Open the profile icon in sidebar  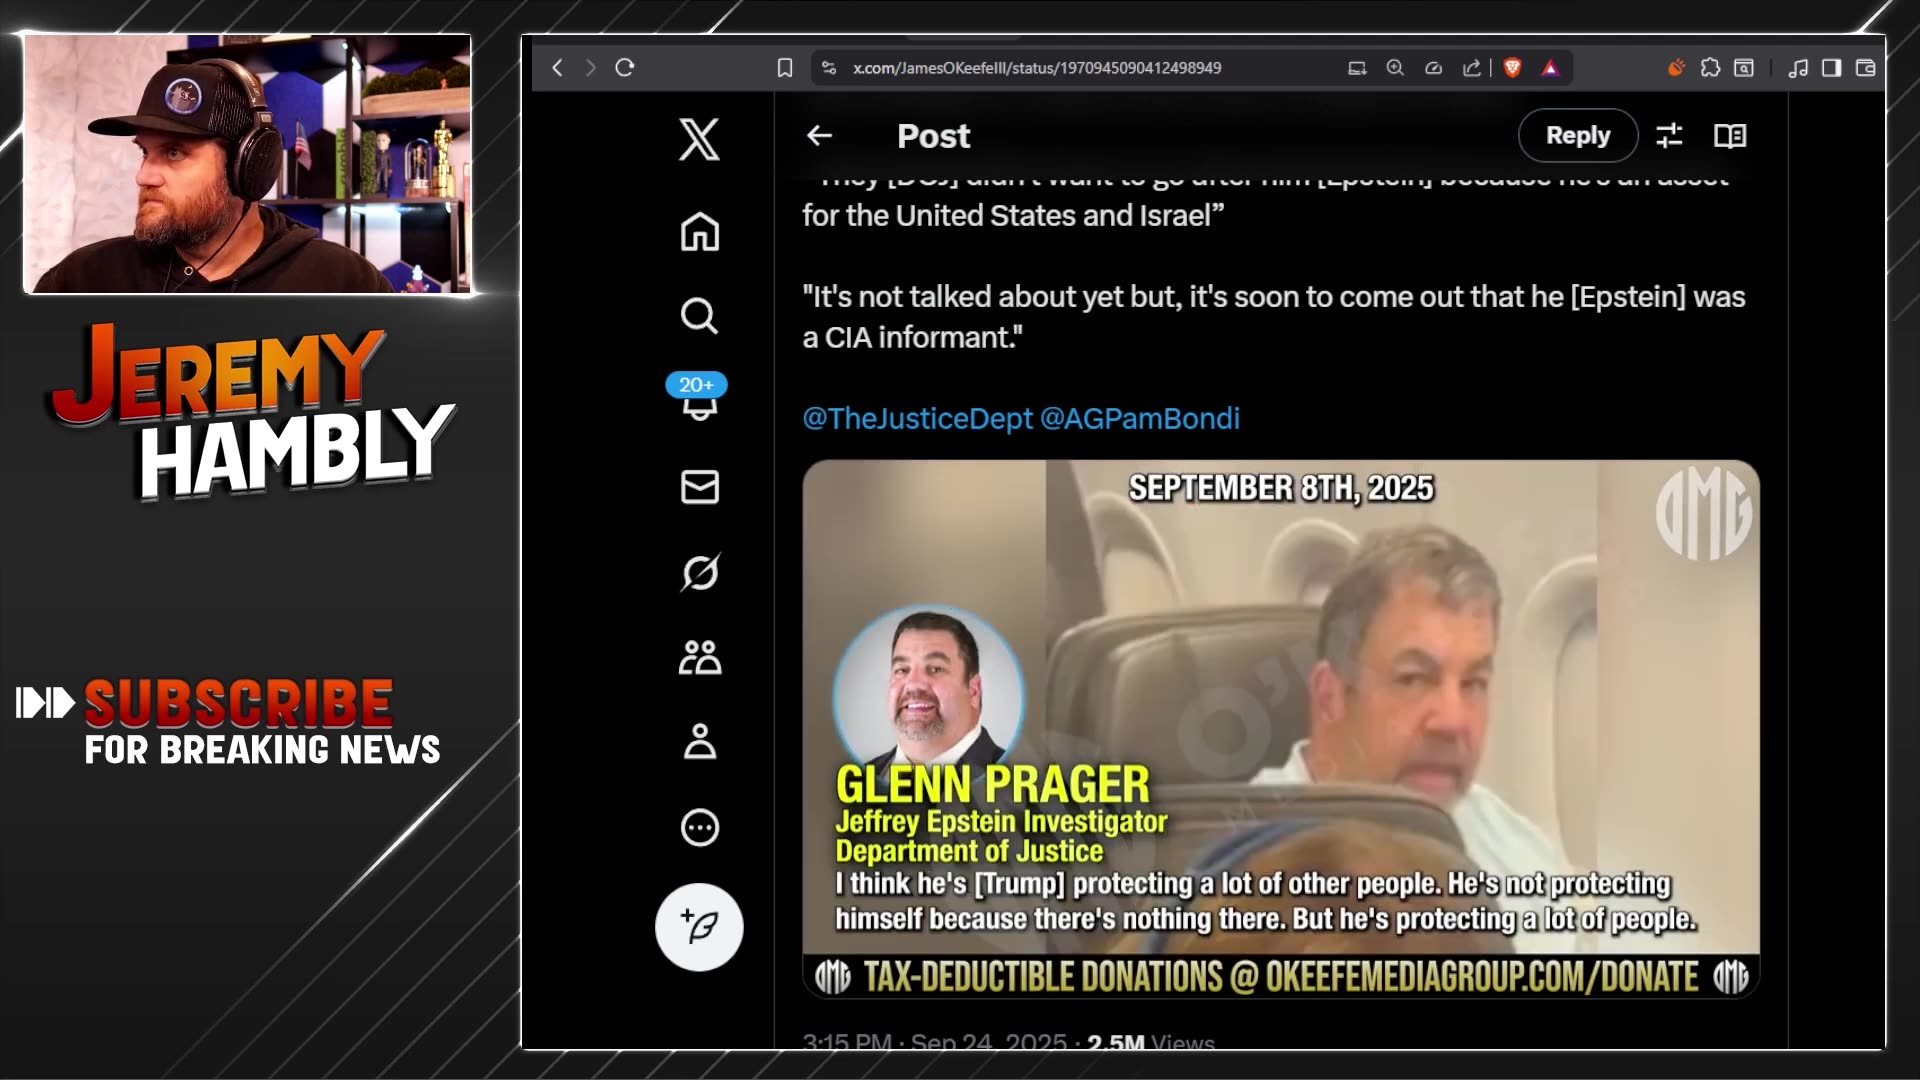coord(699,742)
